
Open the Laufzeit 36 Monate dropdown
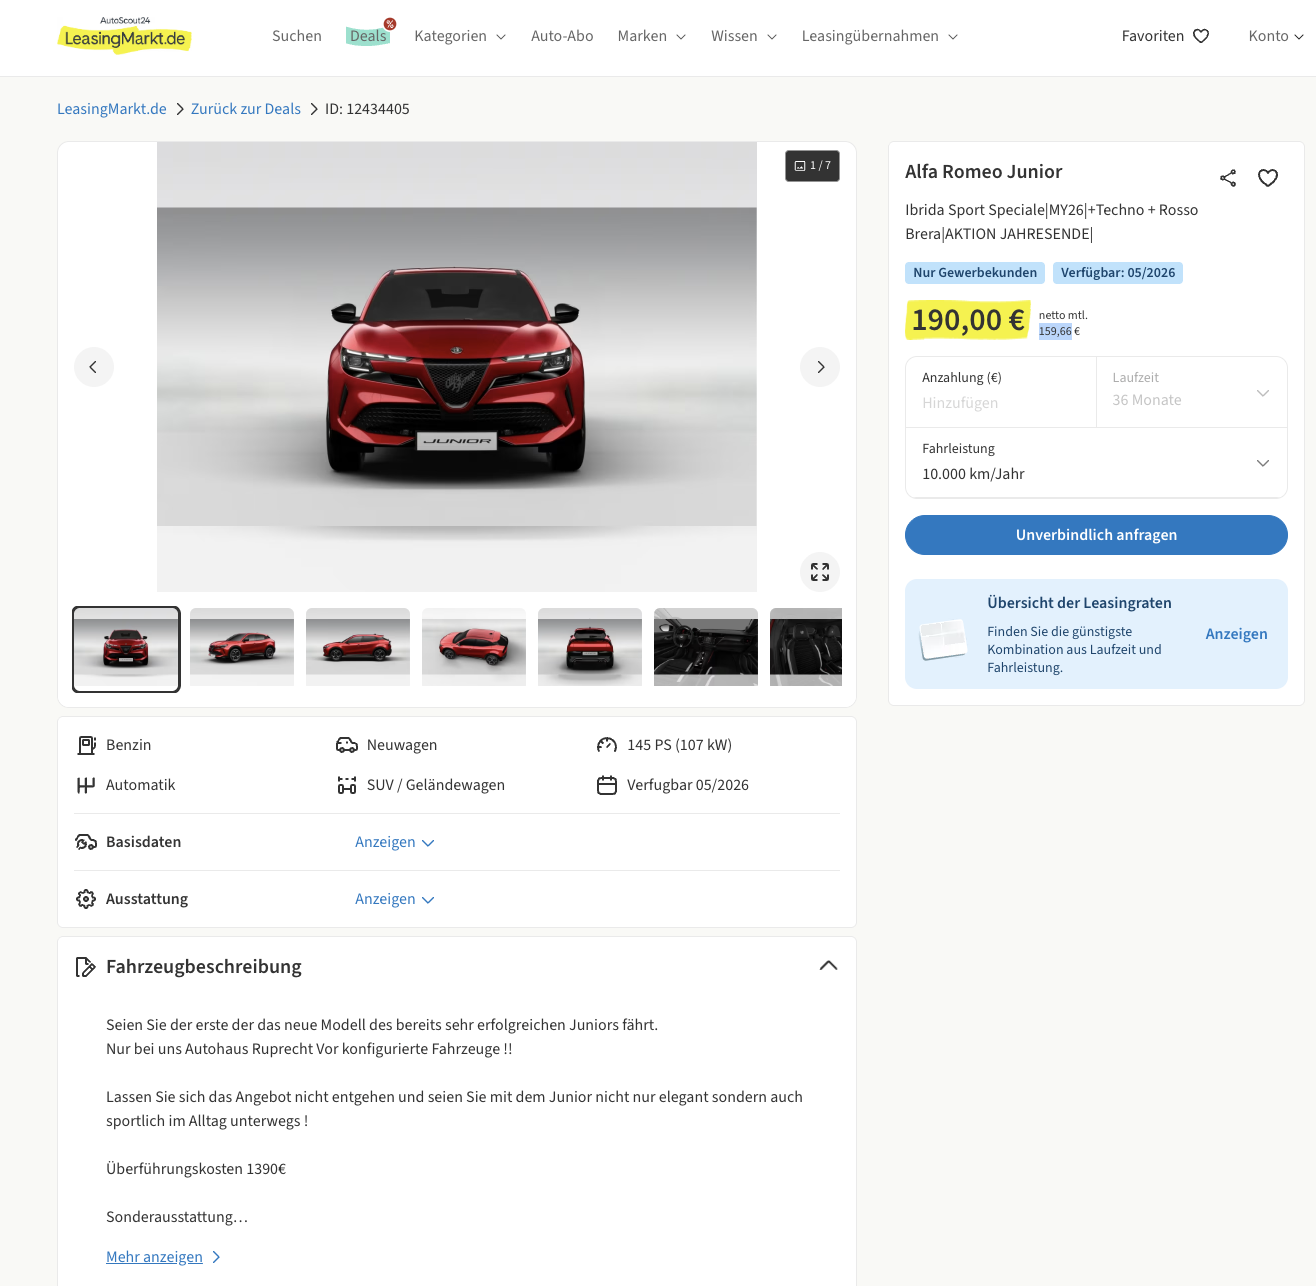coord(1191,392)
